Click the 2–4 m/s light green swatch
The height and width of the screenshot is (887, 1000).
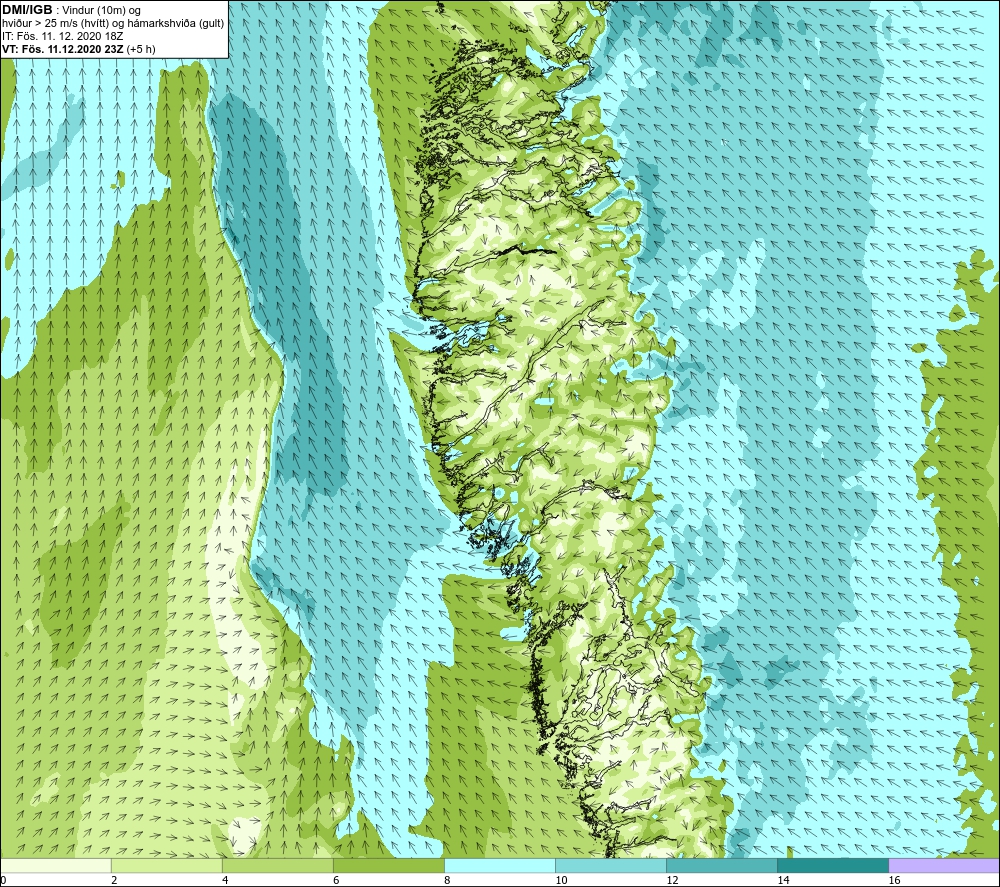pos(166,865)
